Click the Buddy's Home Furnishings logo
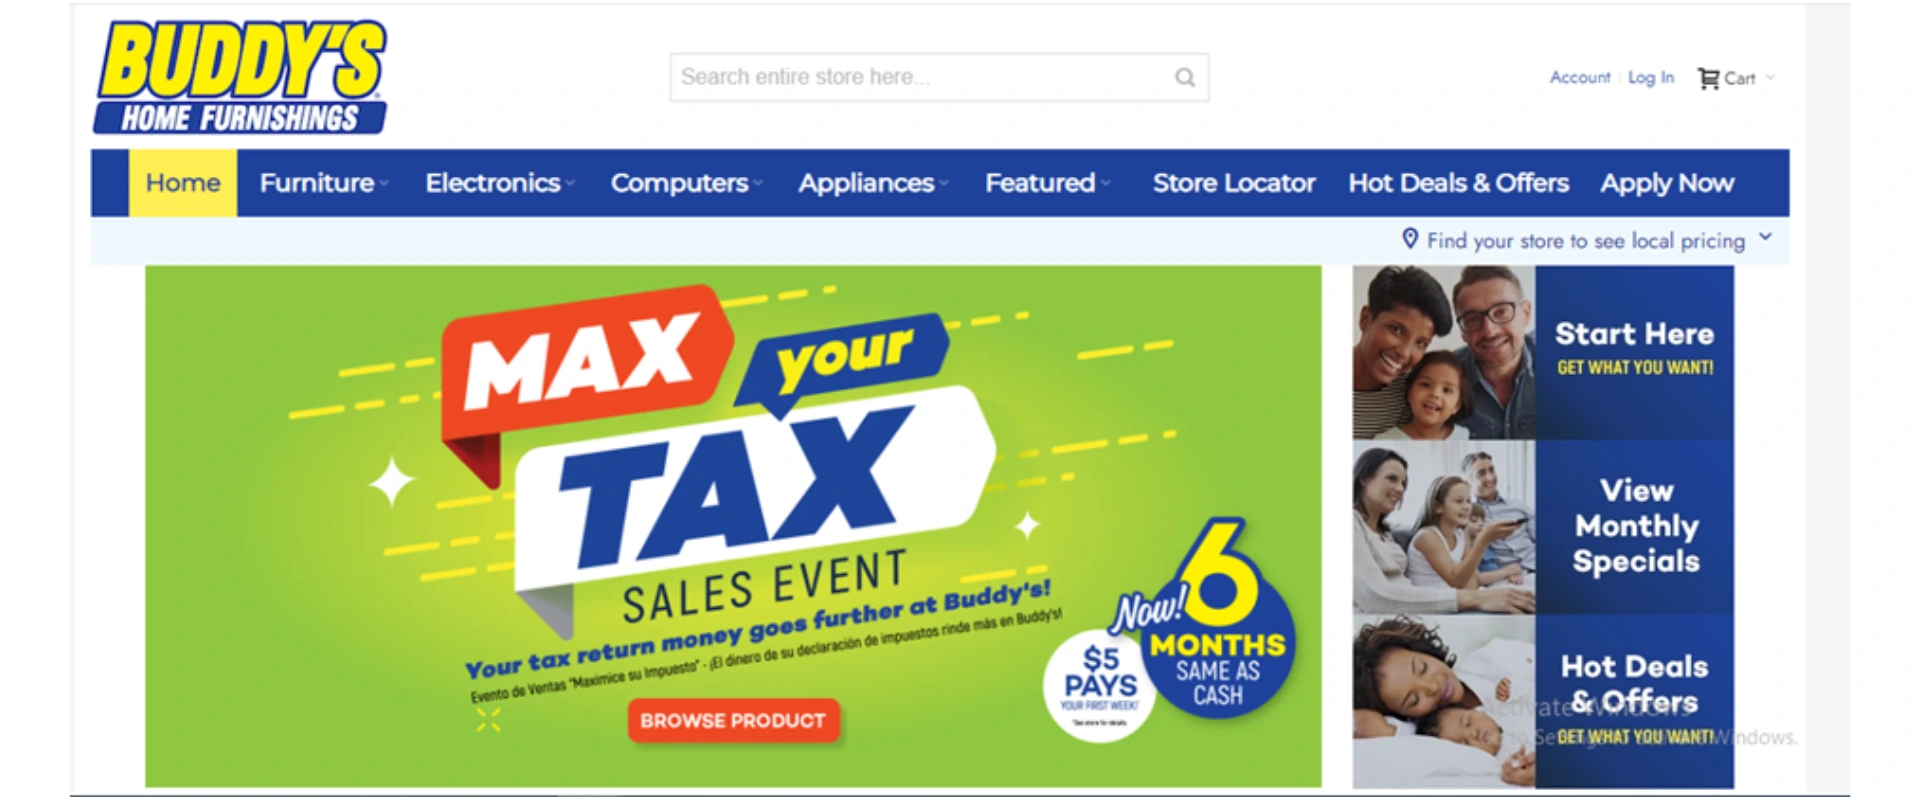 tap(241, 77)
